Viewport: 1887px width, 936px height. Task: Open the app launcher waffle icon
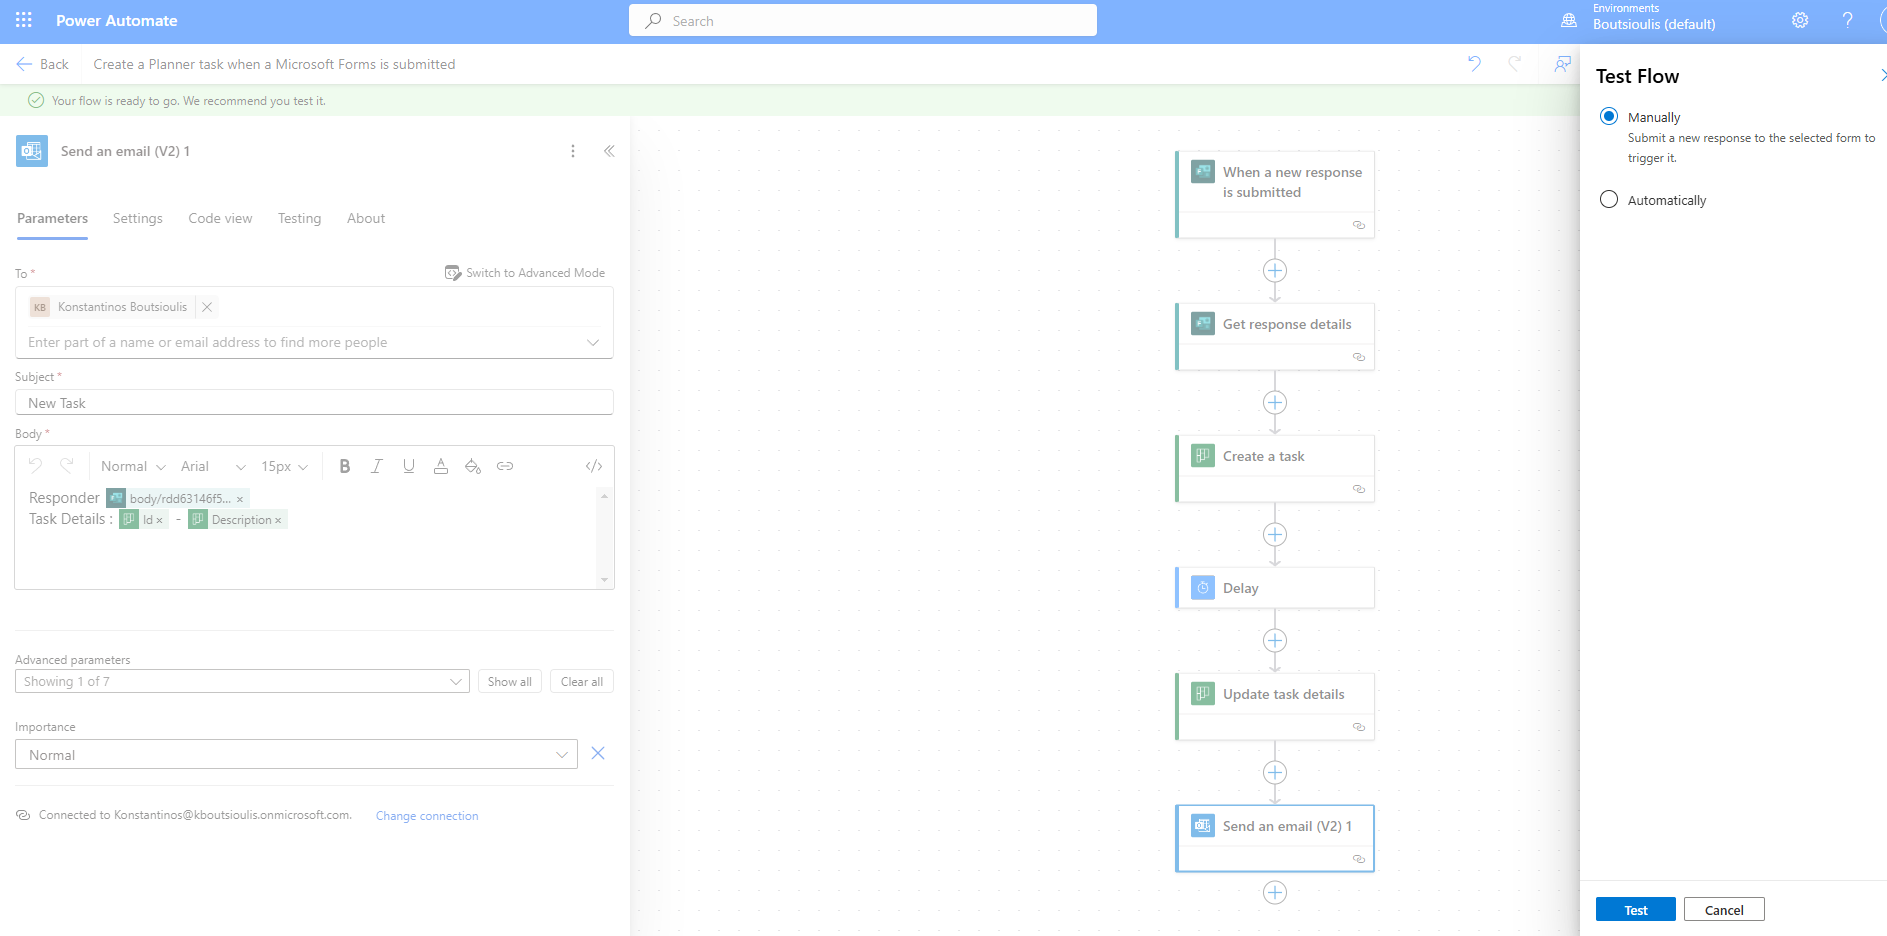point(24,20)
